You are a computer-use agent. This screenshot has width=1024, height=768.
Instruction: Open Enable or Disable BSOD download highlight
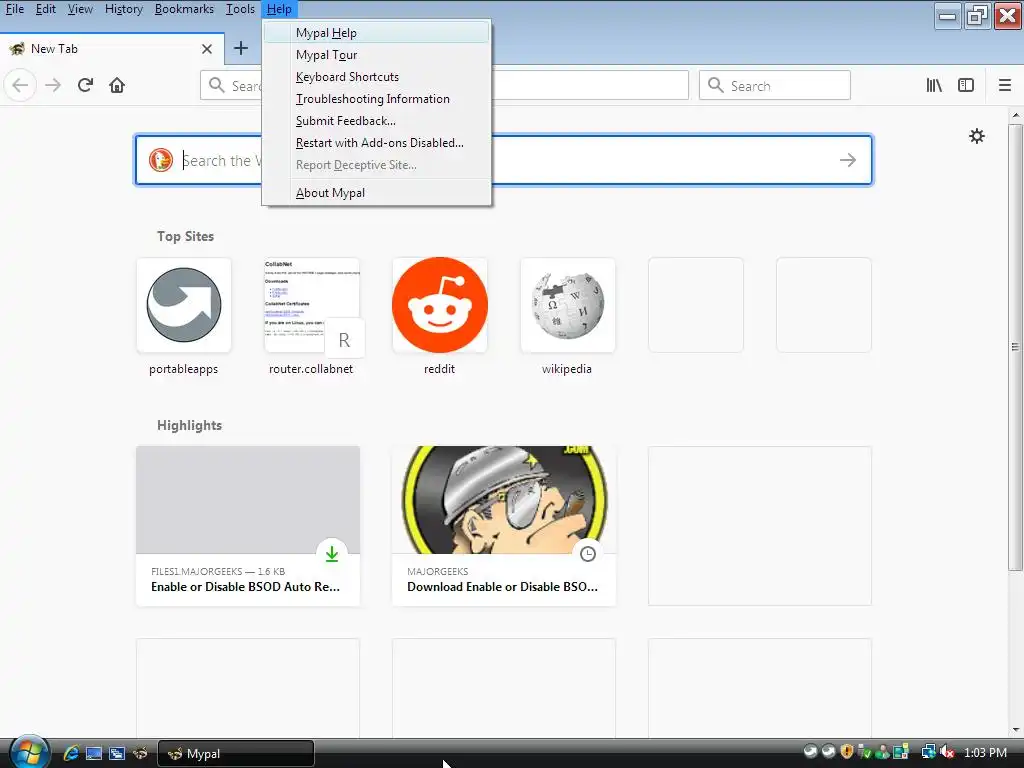pyautogui.click(x=248, y=526)
